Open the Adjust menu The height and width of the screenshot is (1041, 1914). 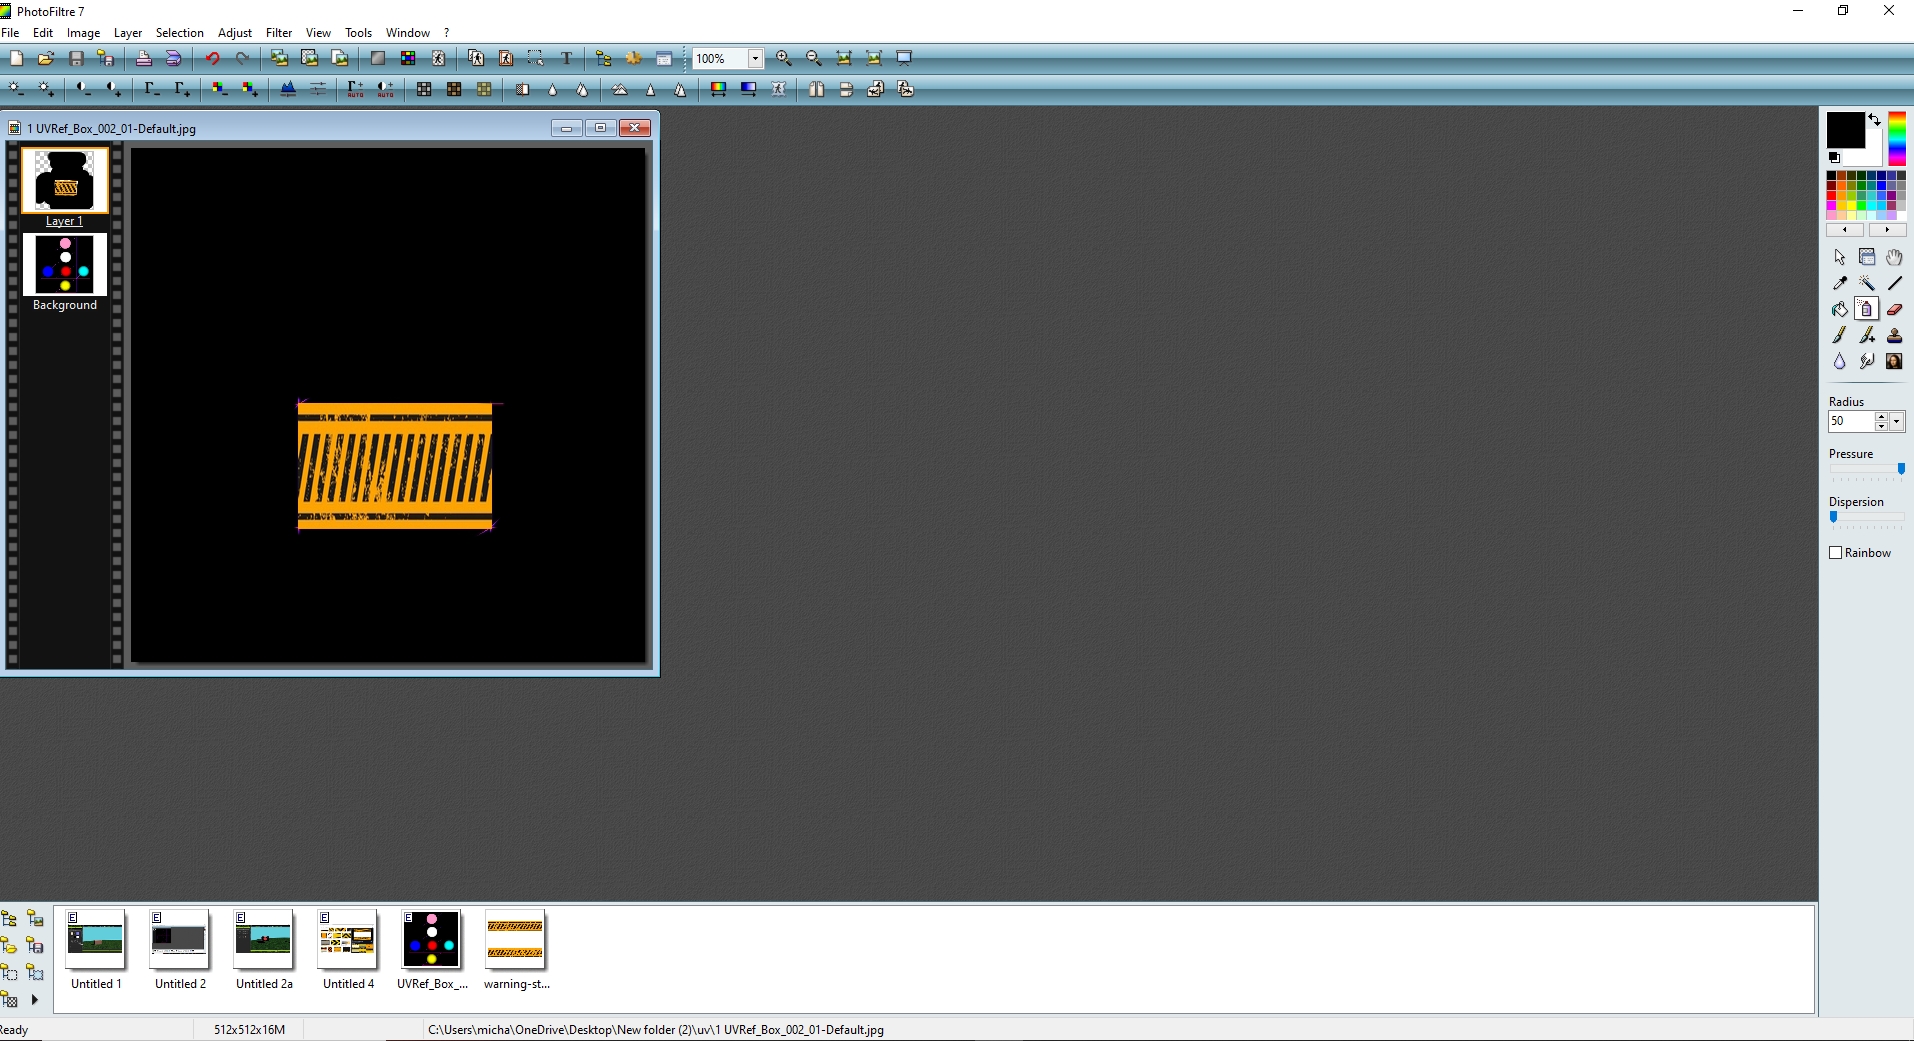(x=235, y=33)
